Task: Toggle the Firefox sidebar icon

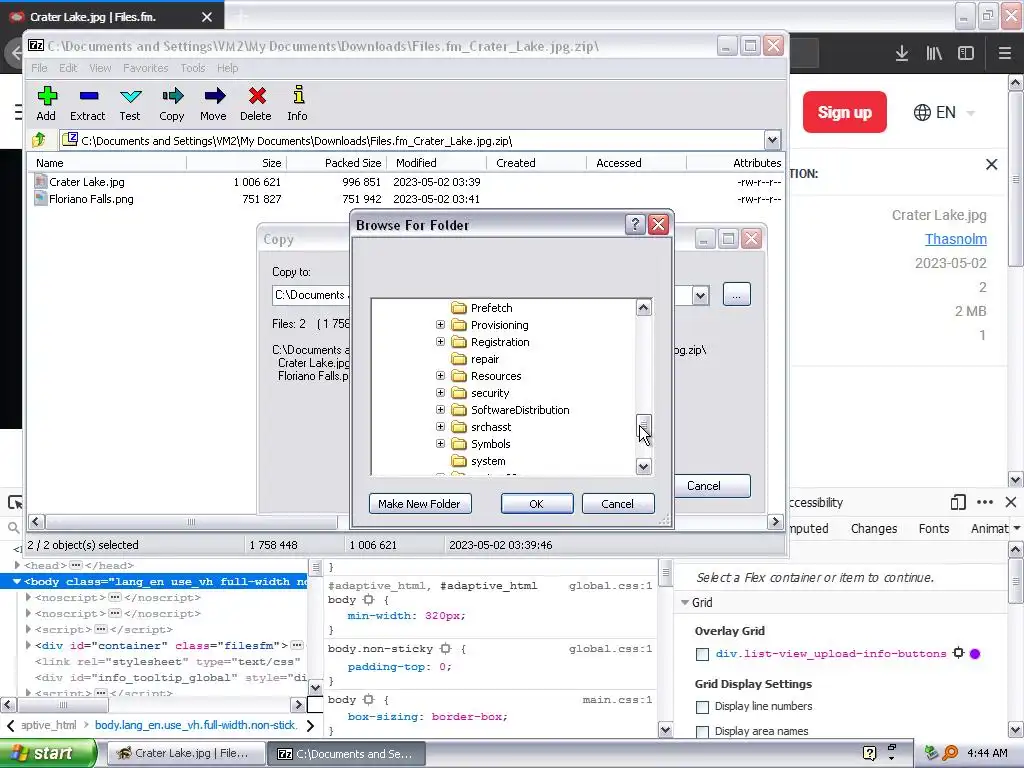Action: point(966,54)
